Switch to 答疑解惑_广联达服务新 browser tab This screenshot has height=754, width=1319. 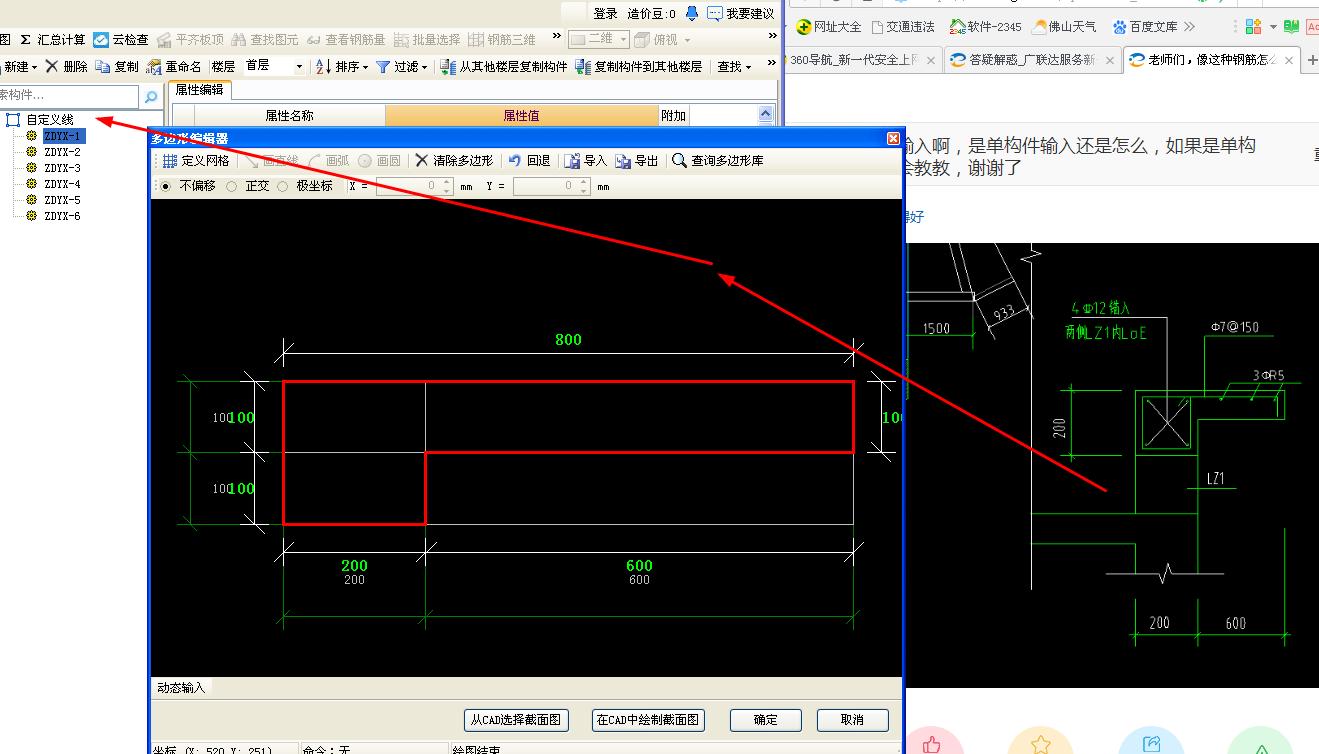click(x=1032, y=60)
